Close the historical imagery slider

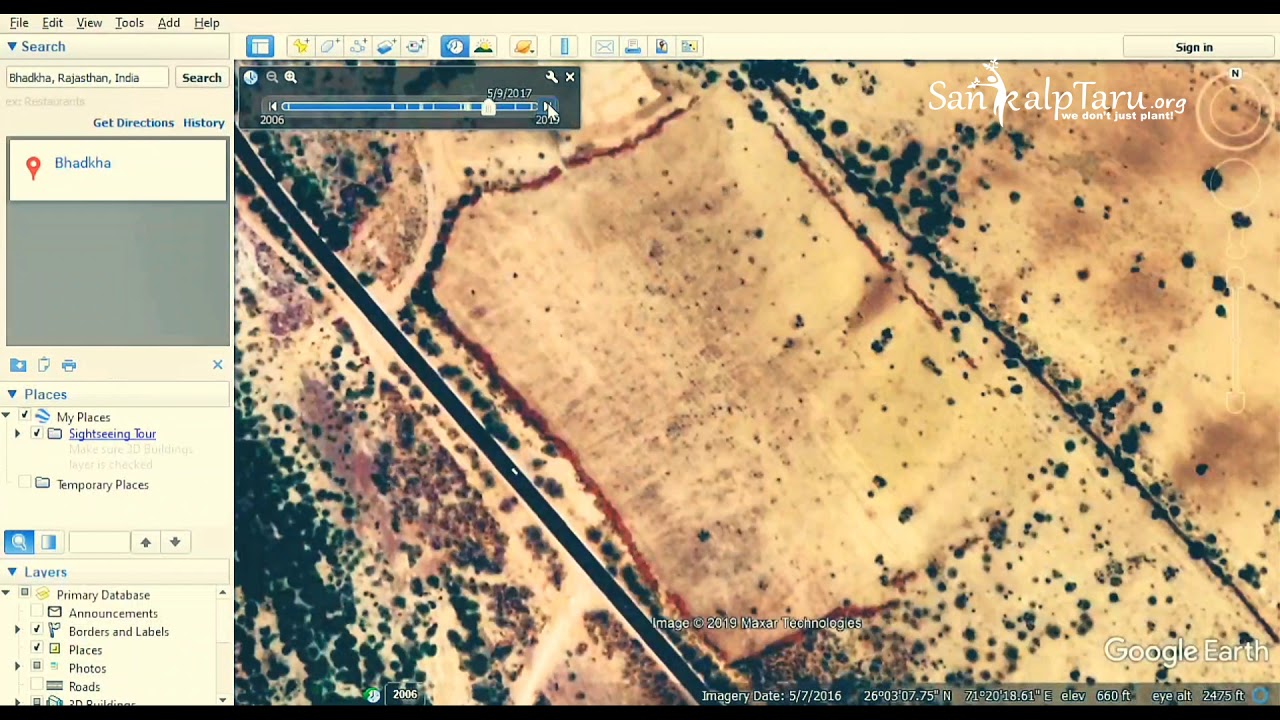570,77
